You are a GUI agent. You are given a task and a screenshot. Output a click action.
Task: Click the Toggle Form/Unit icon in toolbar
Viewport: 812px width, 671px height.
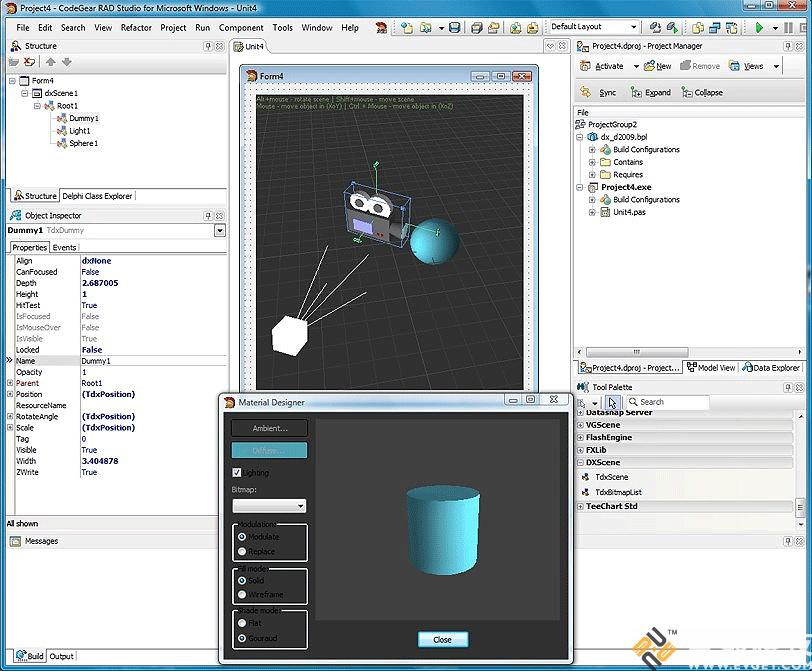tap(732, 27)
